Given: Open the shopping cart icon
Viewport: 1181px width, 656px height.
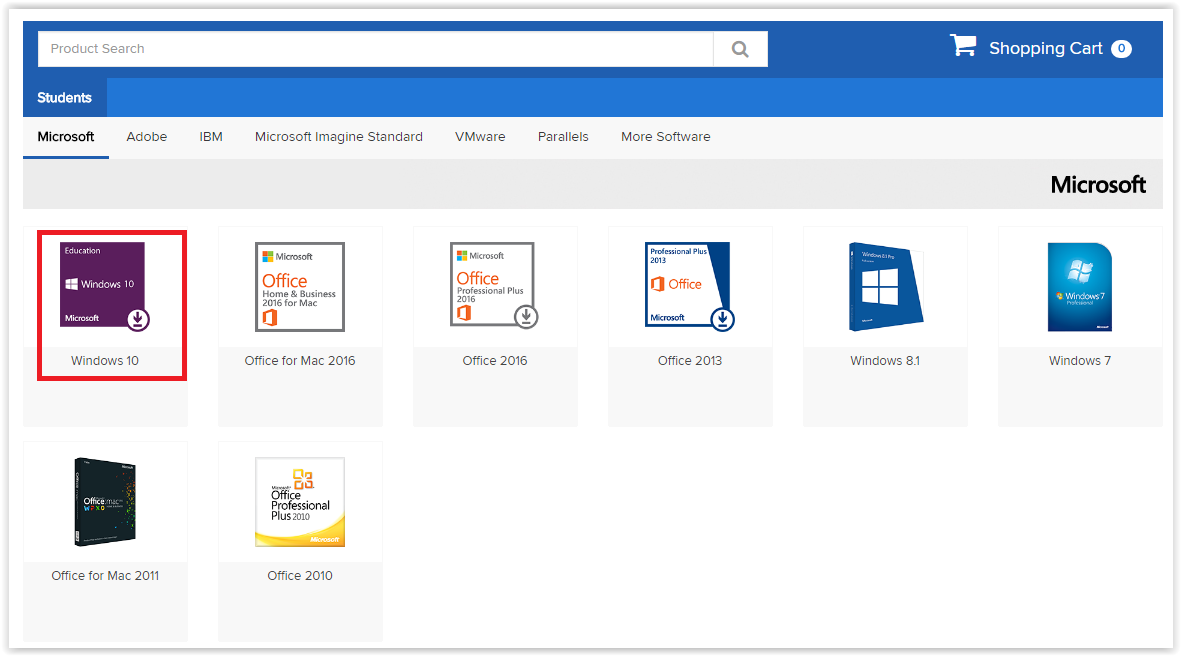Looking at the screenshot, I should 963,45.
